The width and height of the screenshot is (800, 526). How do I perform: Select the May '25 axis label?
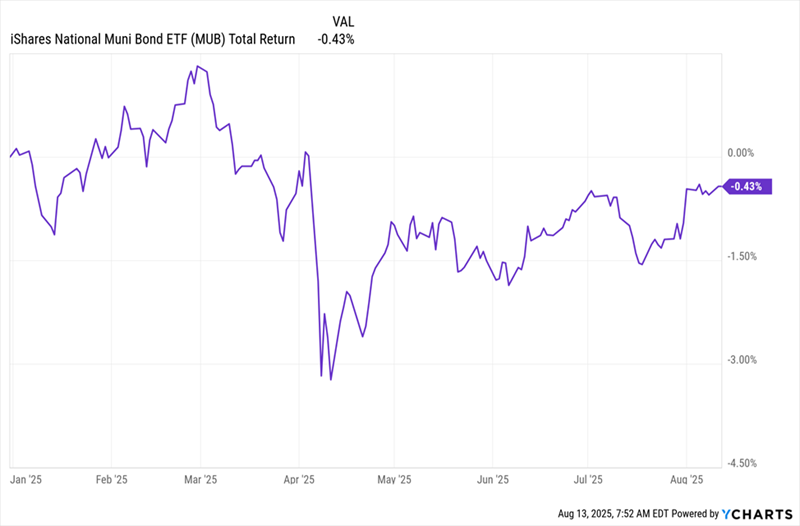[x=395, y=478]
